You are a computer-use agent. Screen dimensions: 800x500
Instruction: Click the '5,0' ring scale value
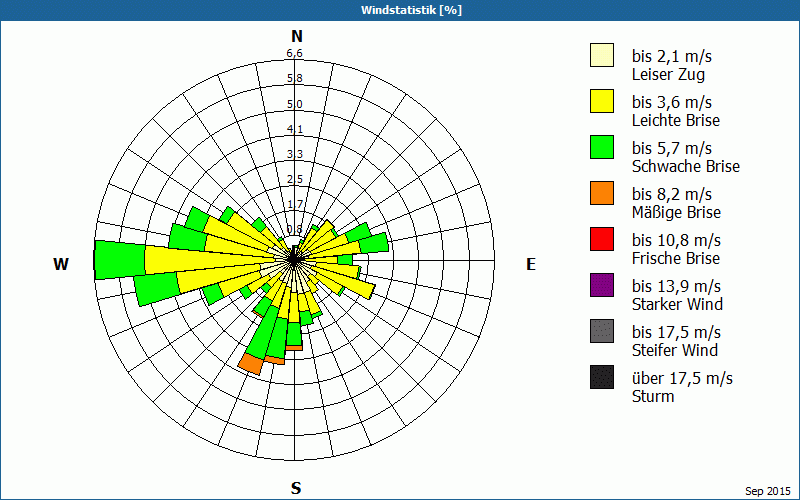coord(294,104)
